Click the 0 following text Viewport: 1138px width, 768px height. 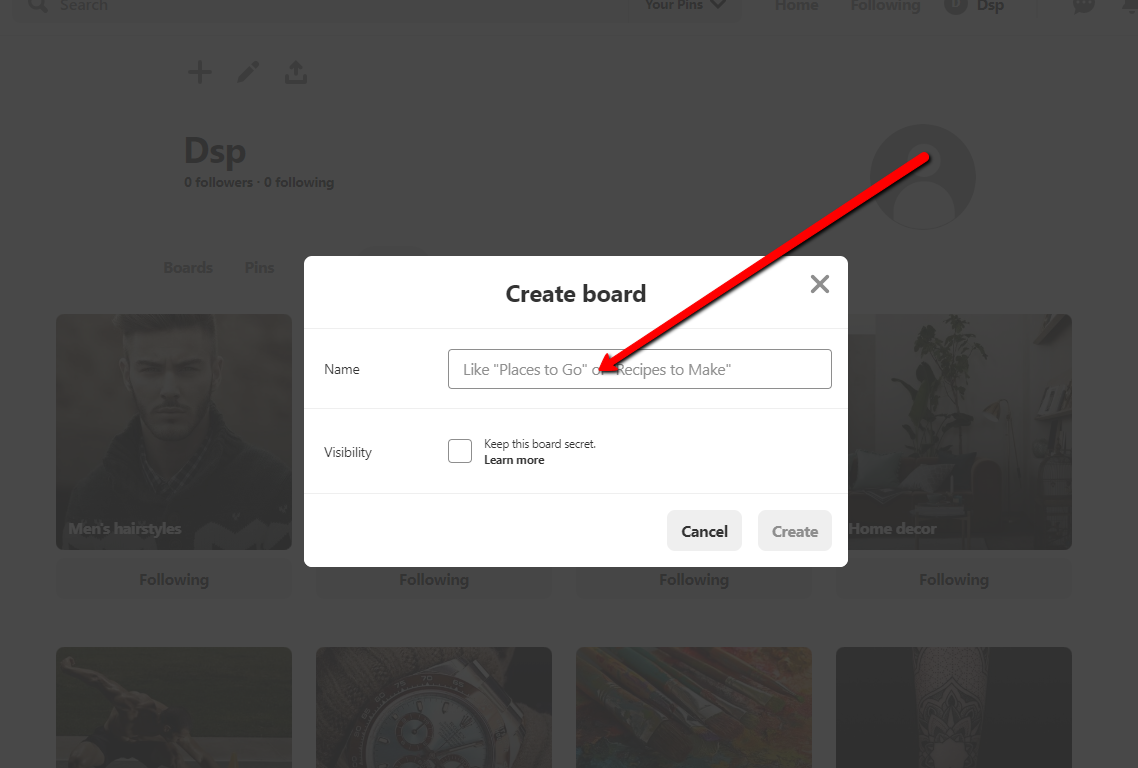coord(299,182)
